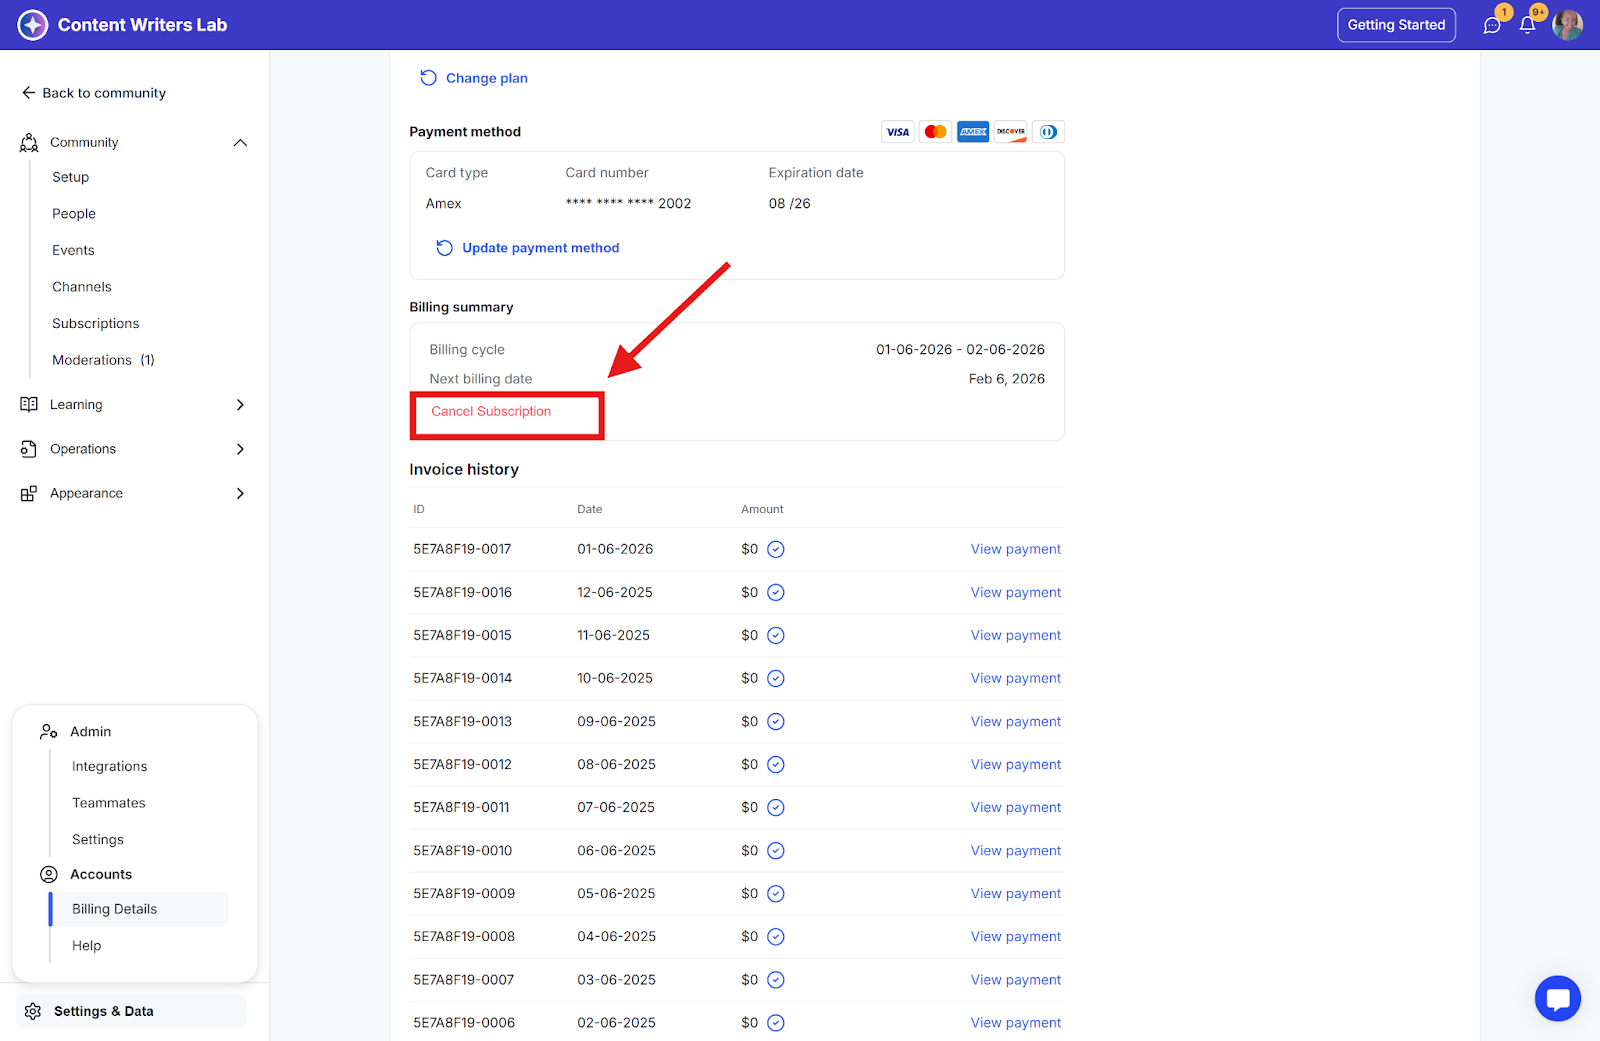Select Teammates under Admin
This screenshot has width=1600, height=1041.
pyautogui.click(x=109, y=803)
